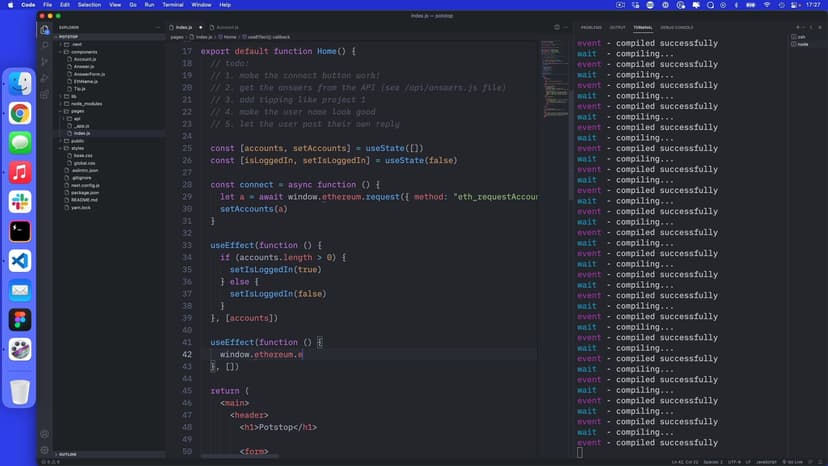This screenshot has height=466, width=828.
Task: Expand the OUTLINE section
Action: pyautogui.click(x=68, y=454)
